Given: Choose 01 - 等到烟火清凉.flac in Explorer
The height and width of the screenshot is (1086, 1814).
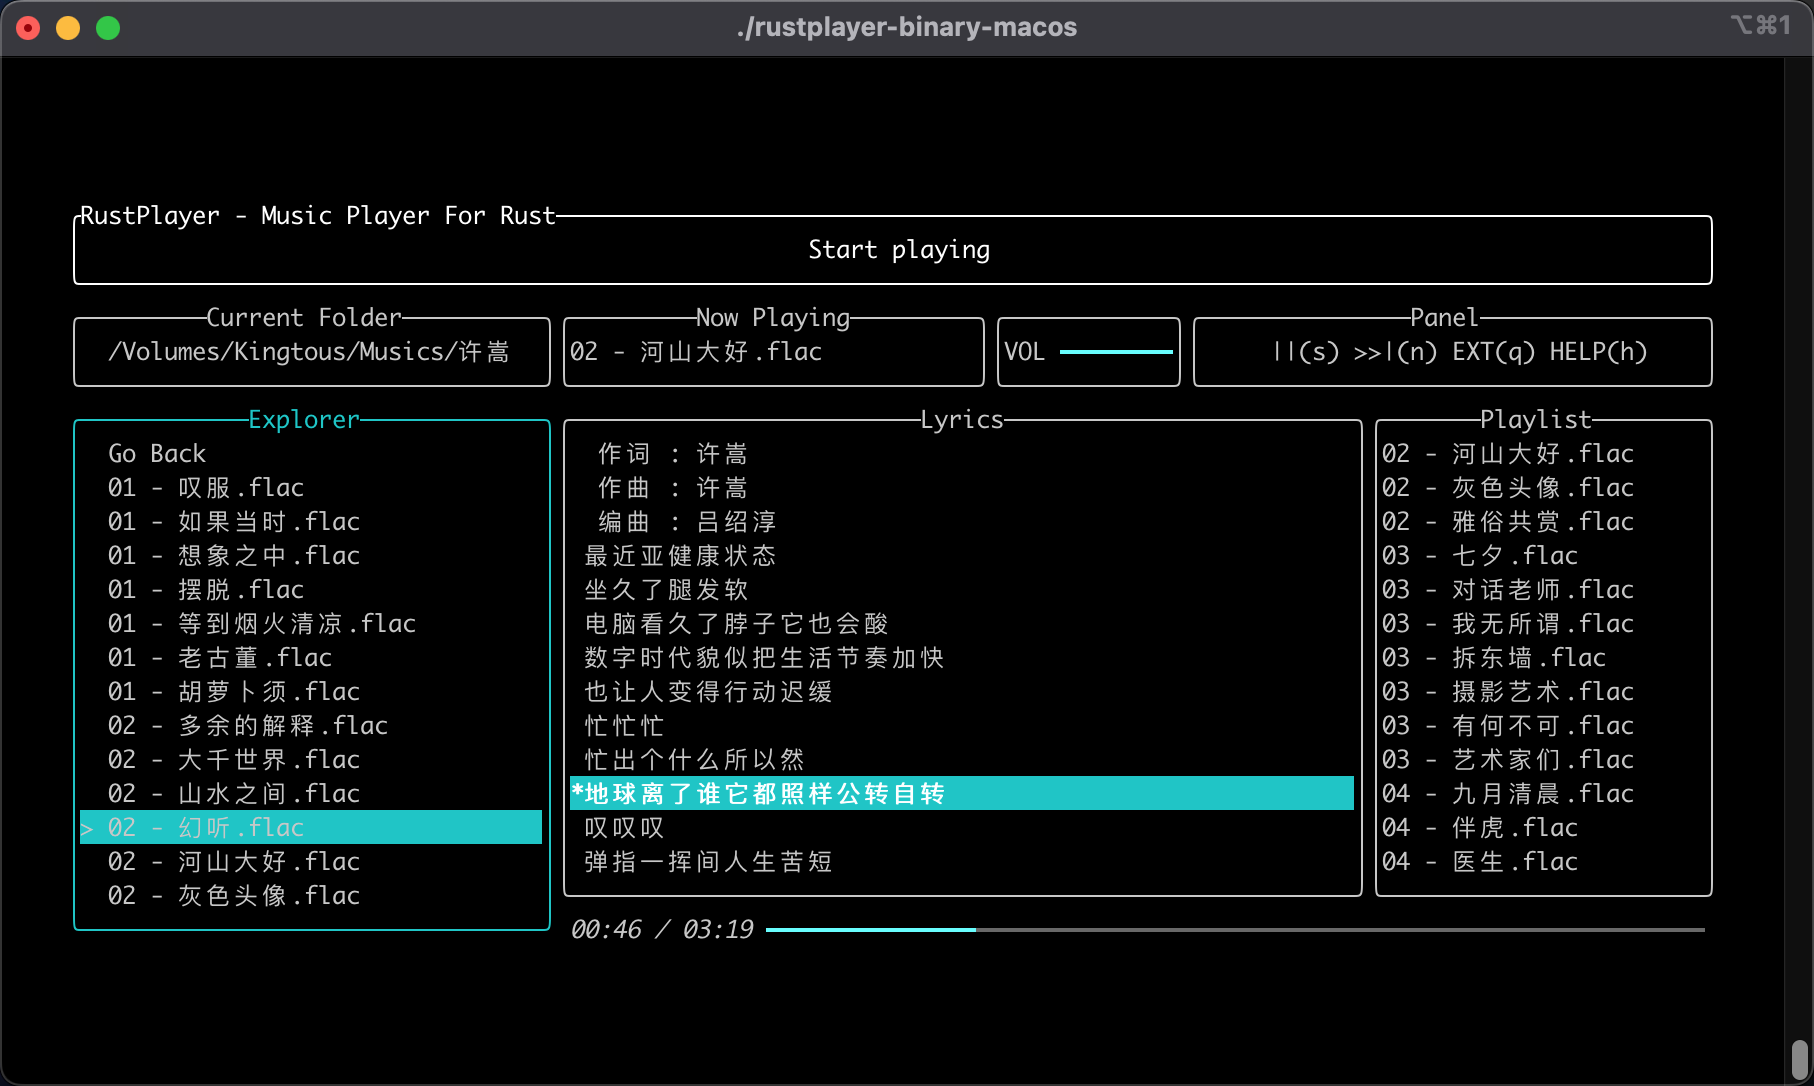Looking at the screenshot, I should 262,624.
